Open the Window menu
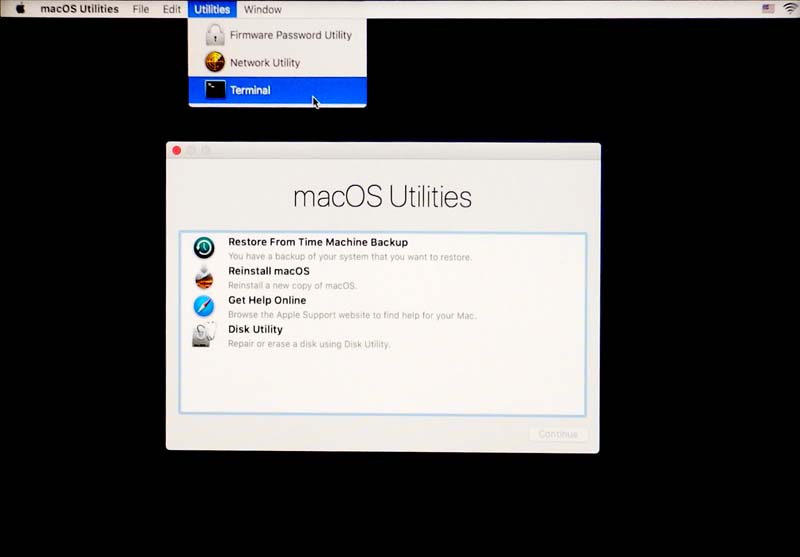The image size is (800, 557). pos(262,9)
